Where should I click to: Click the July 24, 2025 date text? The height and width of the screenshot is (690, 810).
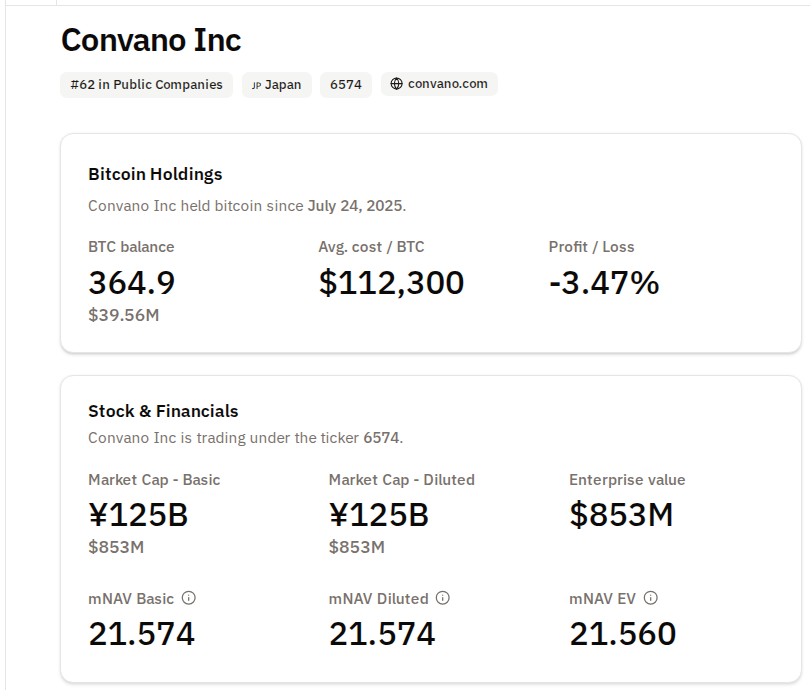tap(354, 206)
